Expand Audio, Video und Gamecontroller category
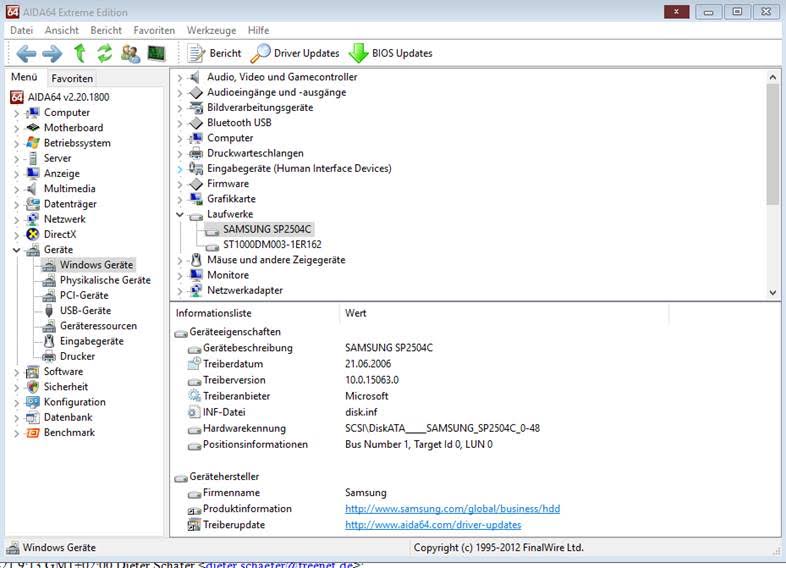The height and width of the screenshot is (568, 786). tap(179, 78)
